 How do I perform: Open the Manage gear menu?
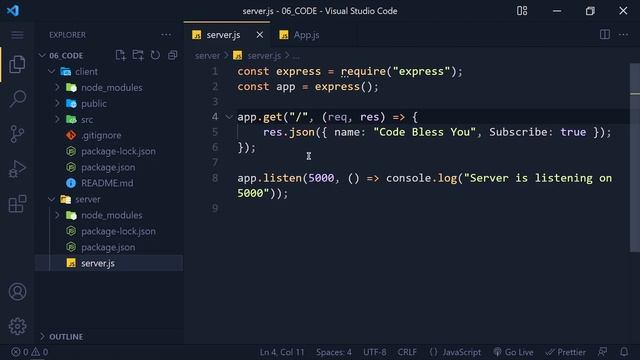(x=17, y=326)
